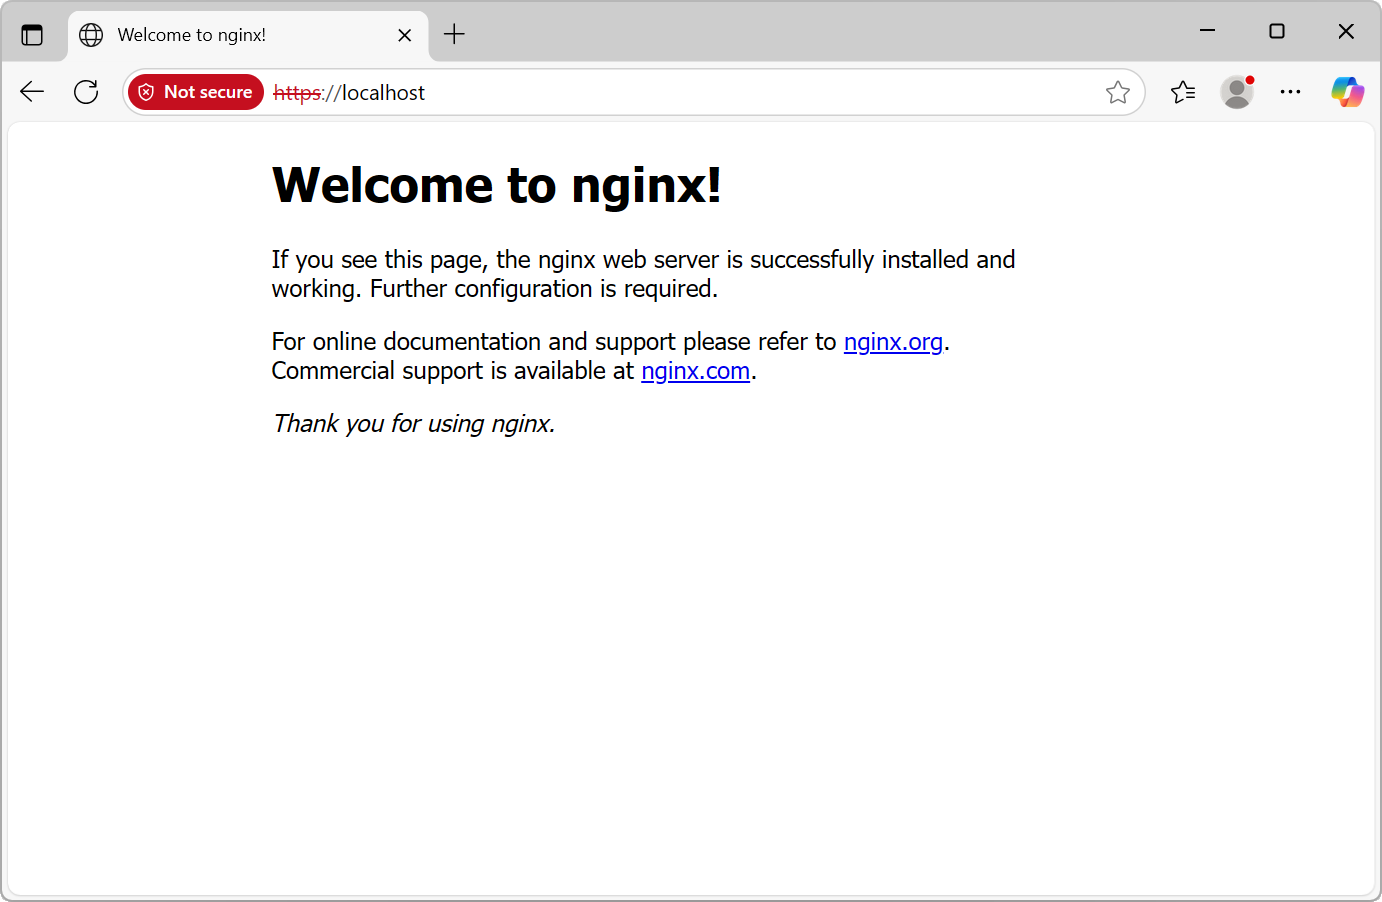Close the Welcome to nginx! tab
The width and height of the screenshot is (1382, 902).
pos(405,35)
